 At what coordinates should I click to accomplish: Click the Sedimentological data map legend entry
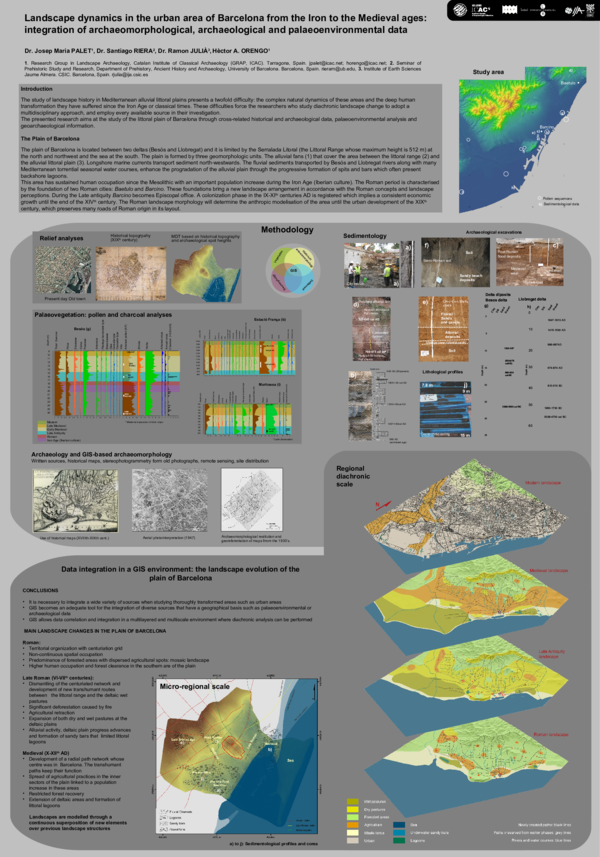[x=558, y=204]
